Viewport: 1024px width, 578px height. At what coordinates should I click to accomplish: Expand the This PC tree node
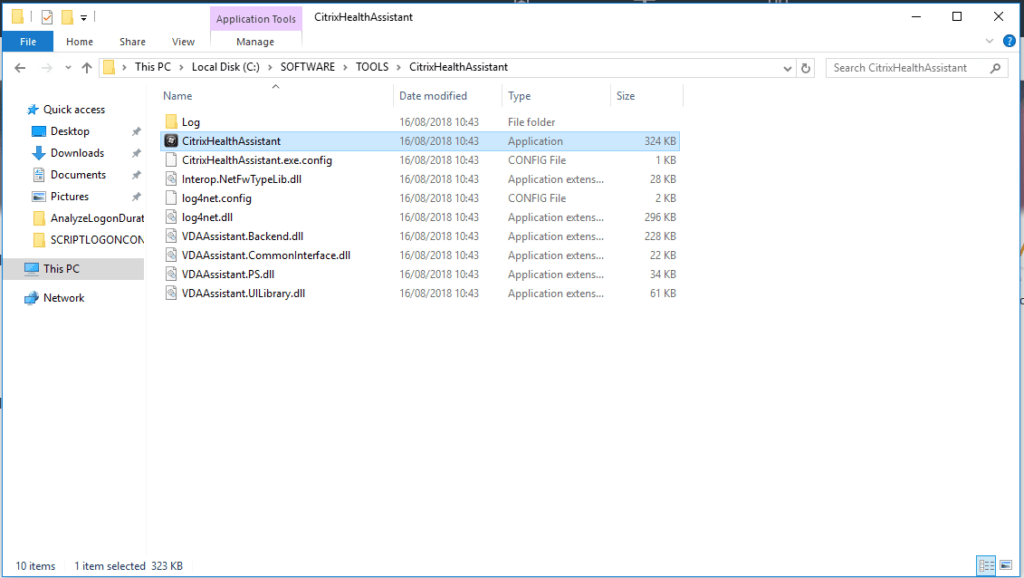[14, 268]
